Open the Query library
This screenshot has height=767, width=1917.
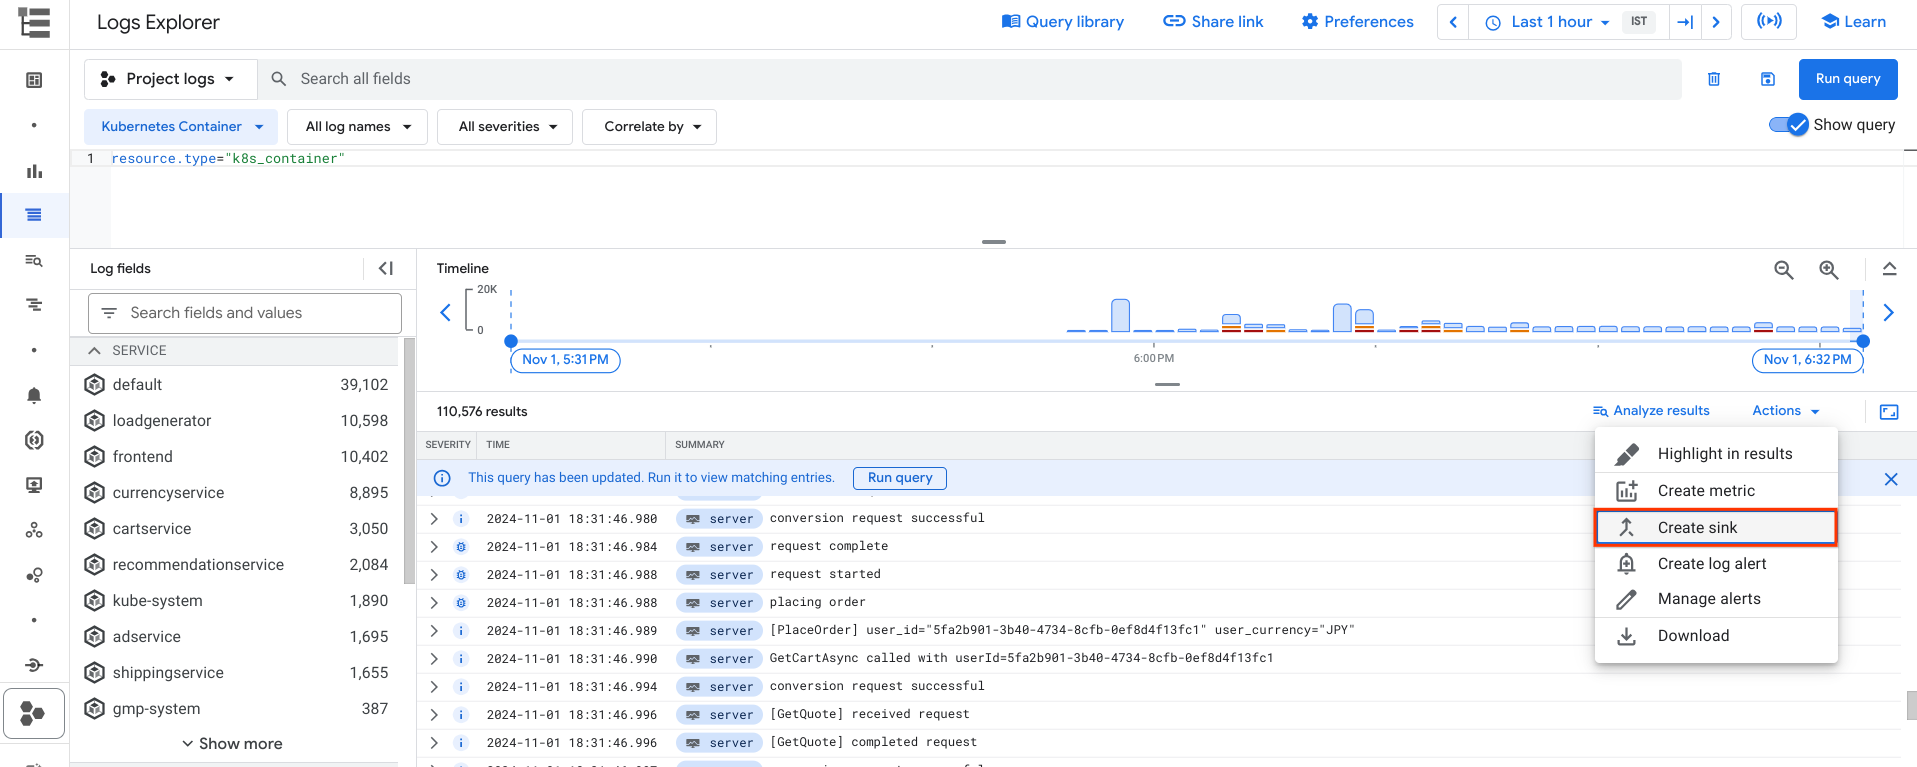coord(1062,22)
